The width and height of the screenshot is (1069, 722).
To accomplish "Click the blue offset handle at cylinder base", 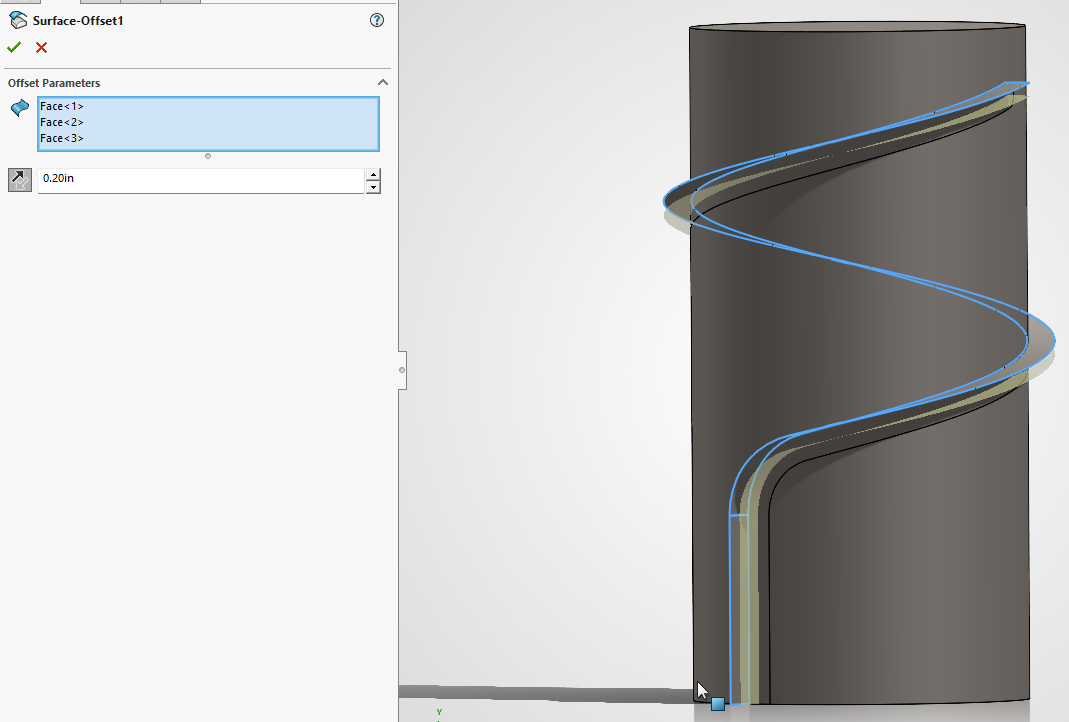I will pos(718,704).
